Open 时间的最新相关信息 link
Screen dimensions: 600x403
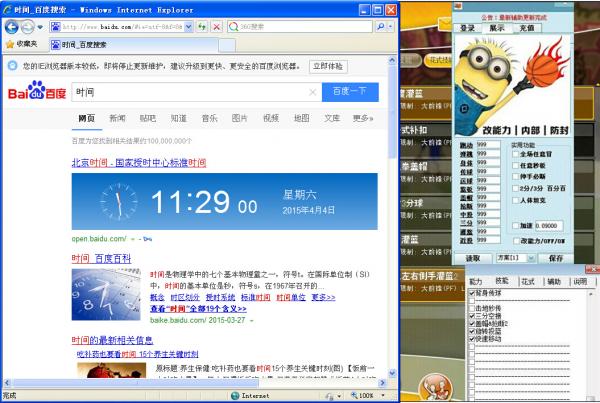[112, 340]
